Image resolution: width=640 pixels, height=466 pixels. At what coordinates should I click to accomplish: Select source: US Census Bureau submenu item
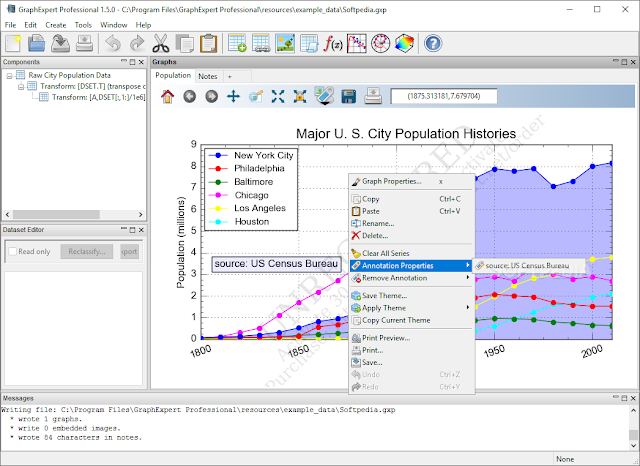[529, 266]
